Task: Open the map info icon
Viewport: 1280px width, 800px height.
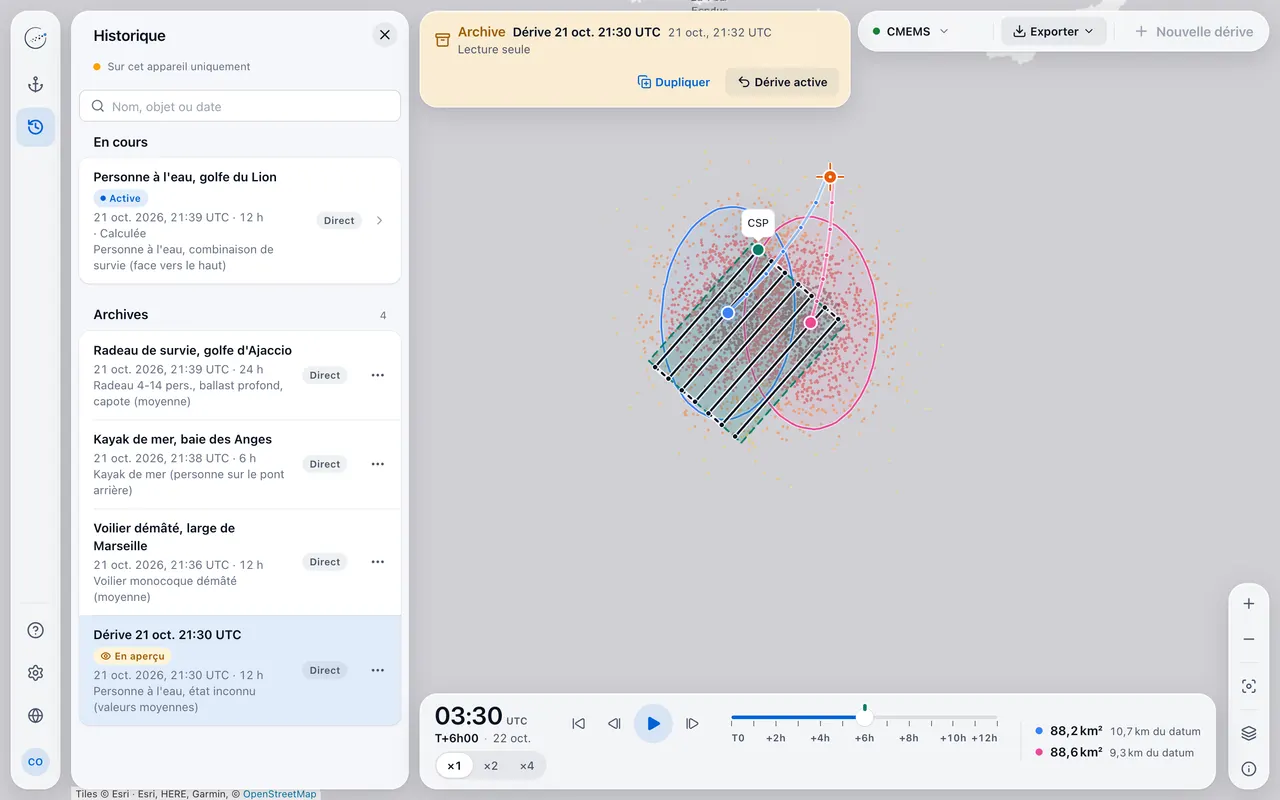Action: tap(1248, 769)
